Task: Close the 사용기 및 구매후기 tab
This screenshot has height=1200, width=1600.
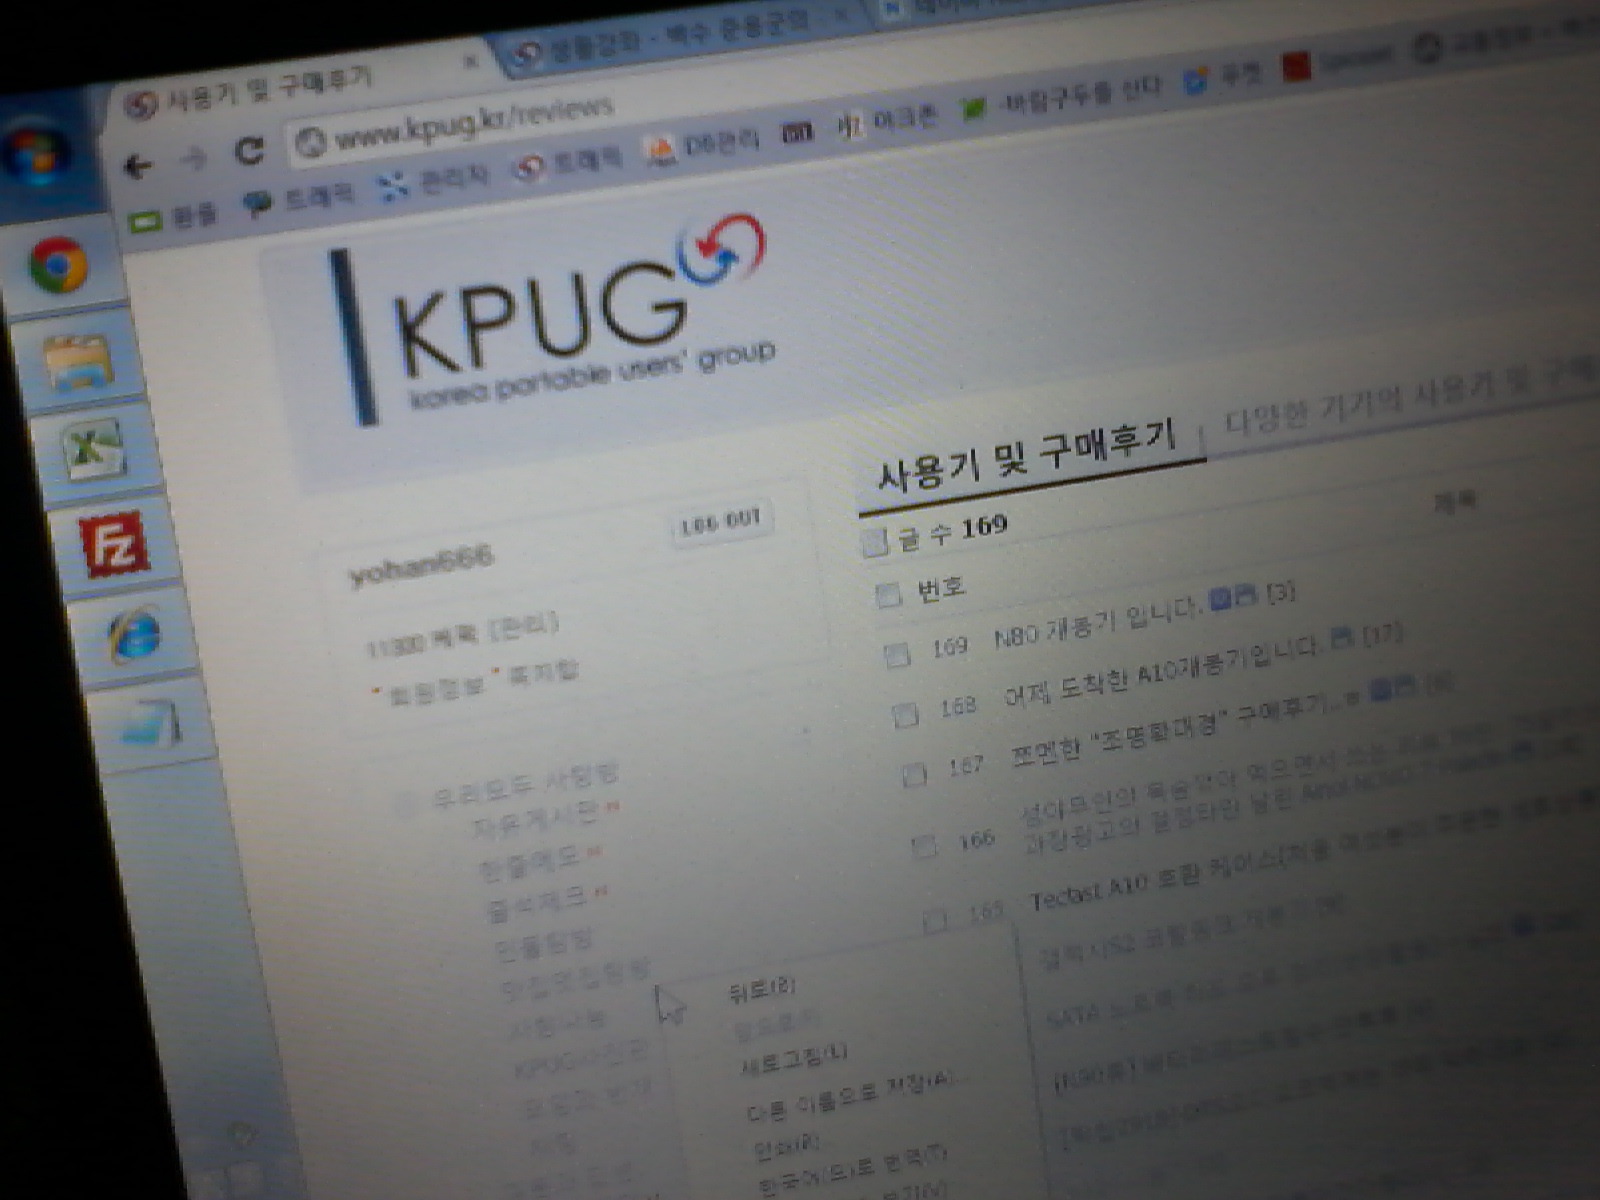Action: [470, 62]
